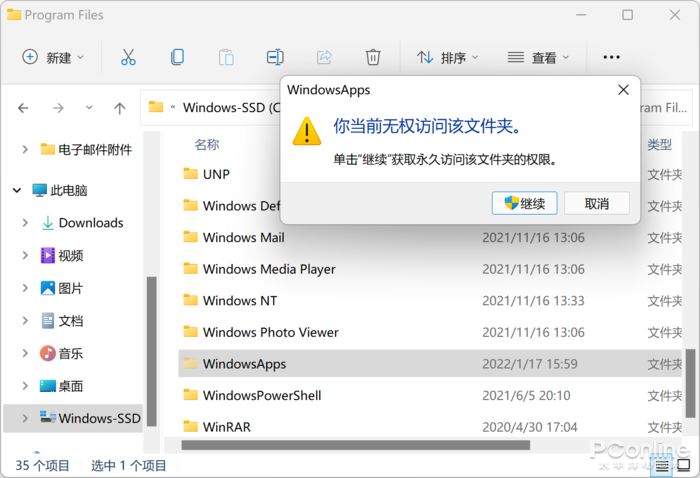Expand the Windows-SSD tree node

click(25, 418)
